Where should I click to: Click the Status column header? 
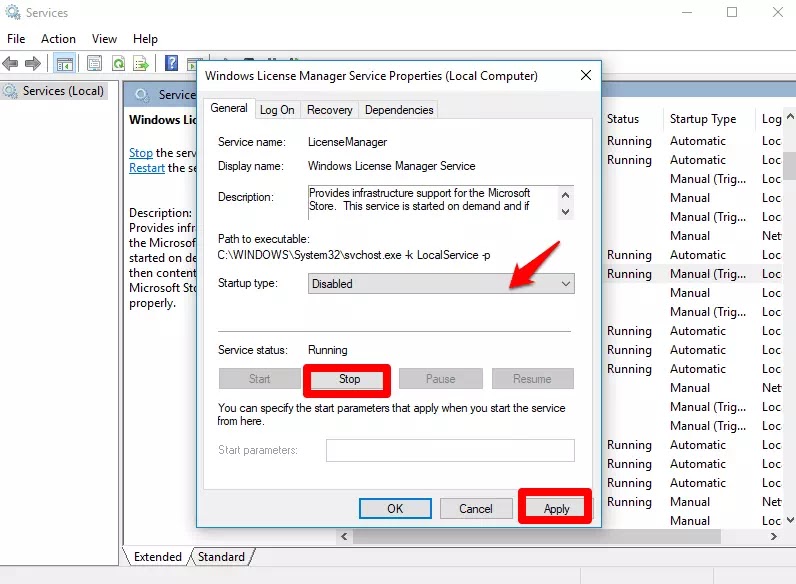623,119
